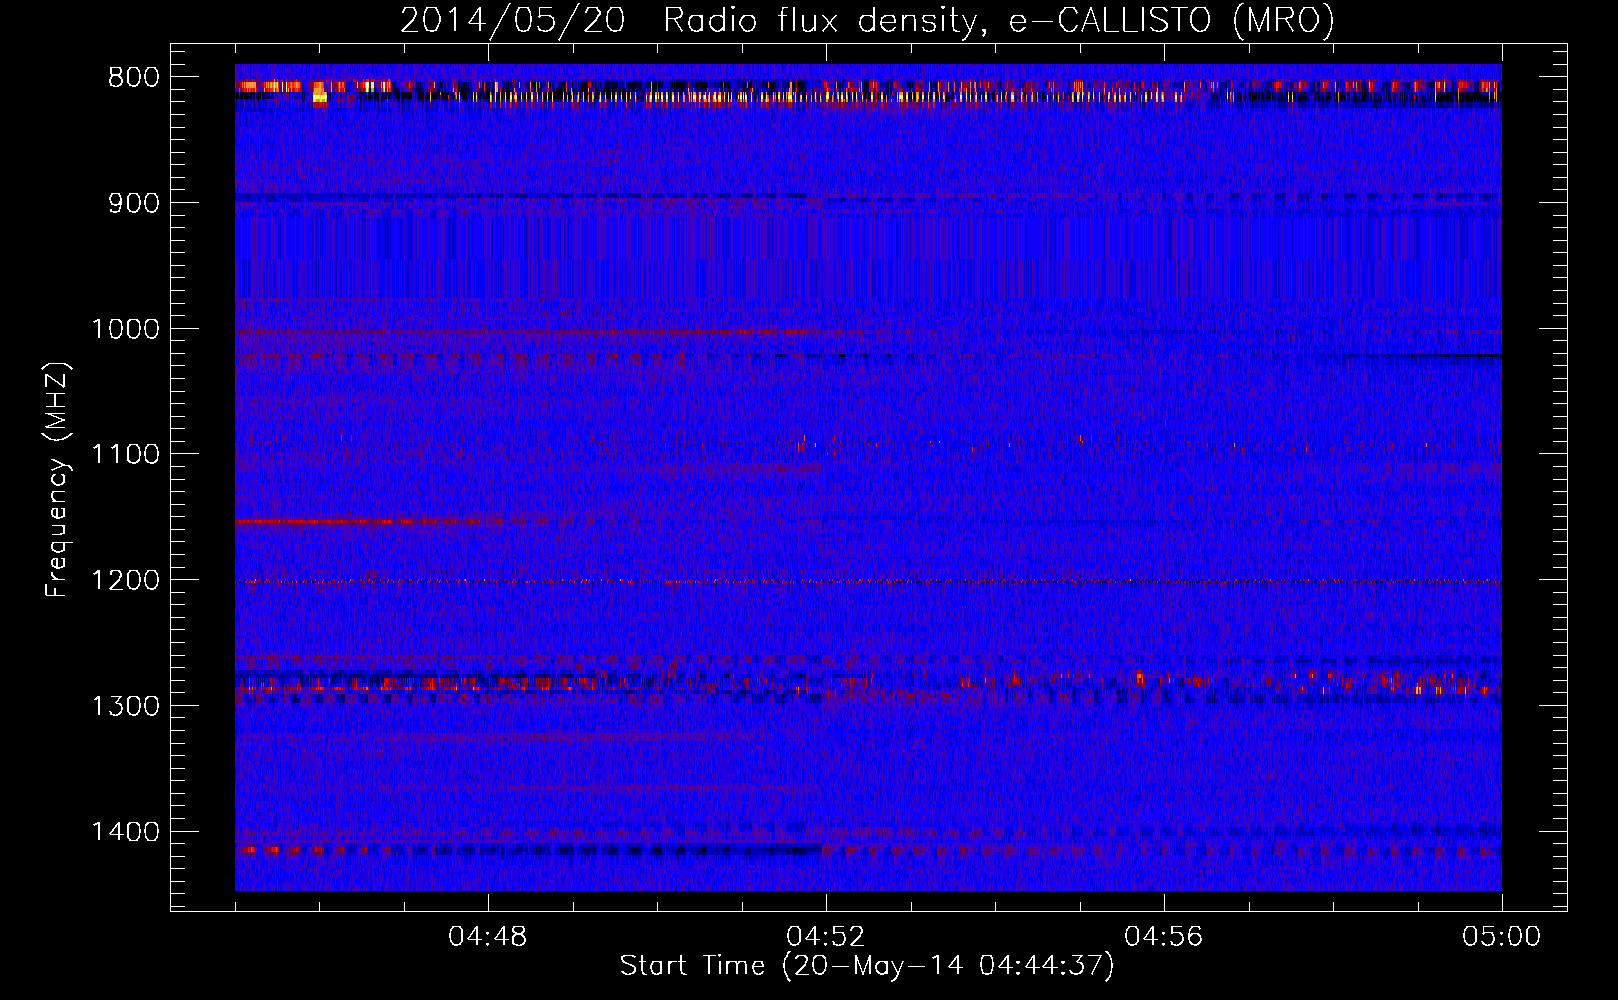Click the 'Frequency (MHZ)' axis title
1618x1000 pixels.
coord(57,479)
